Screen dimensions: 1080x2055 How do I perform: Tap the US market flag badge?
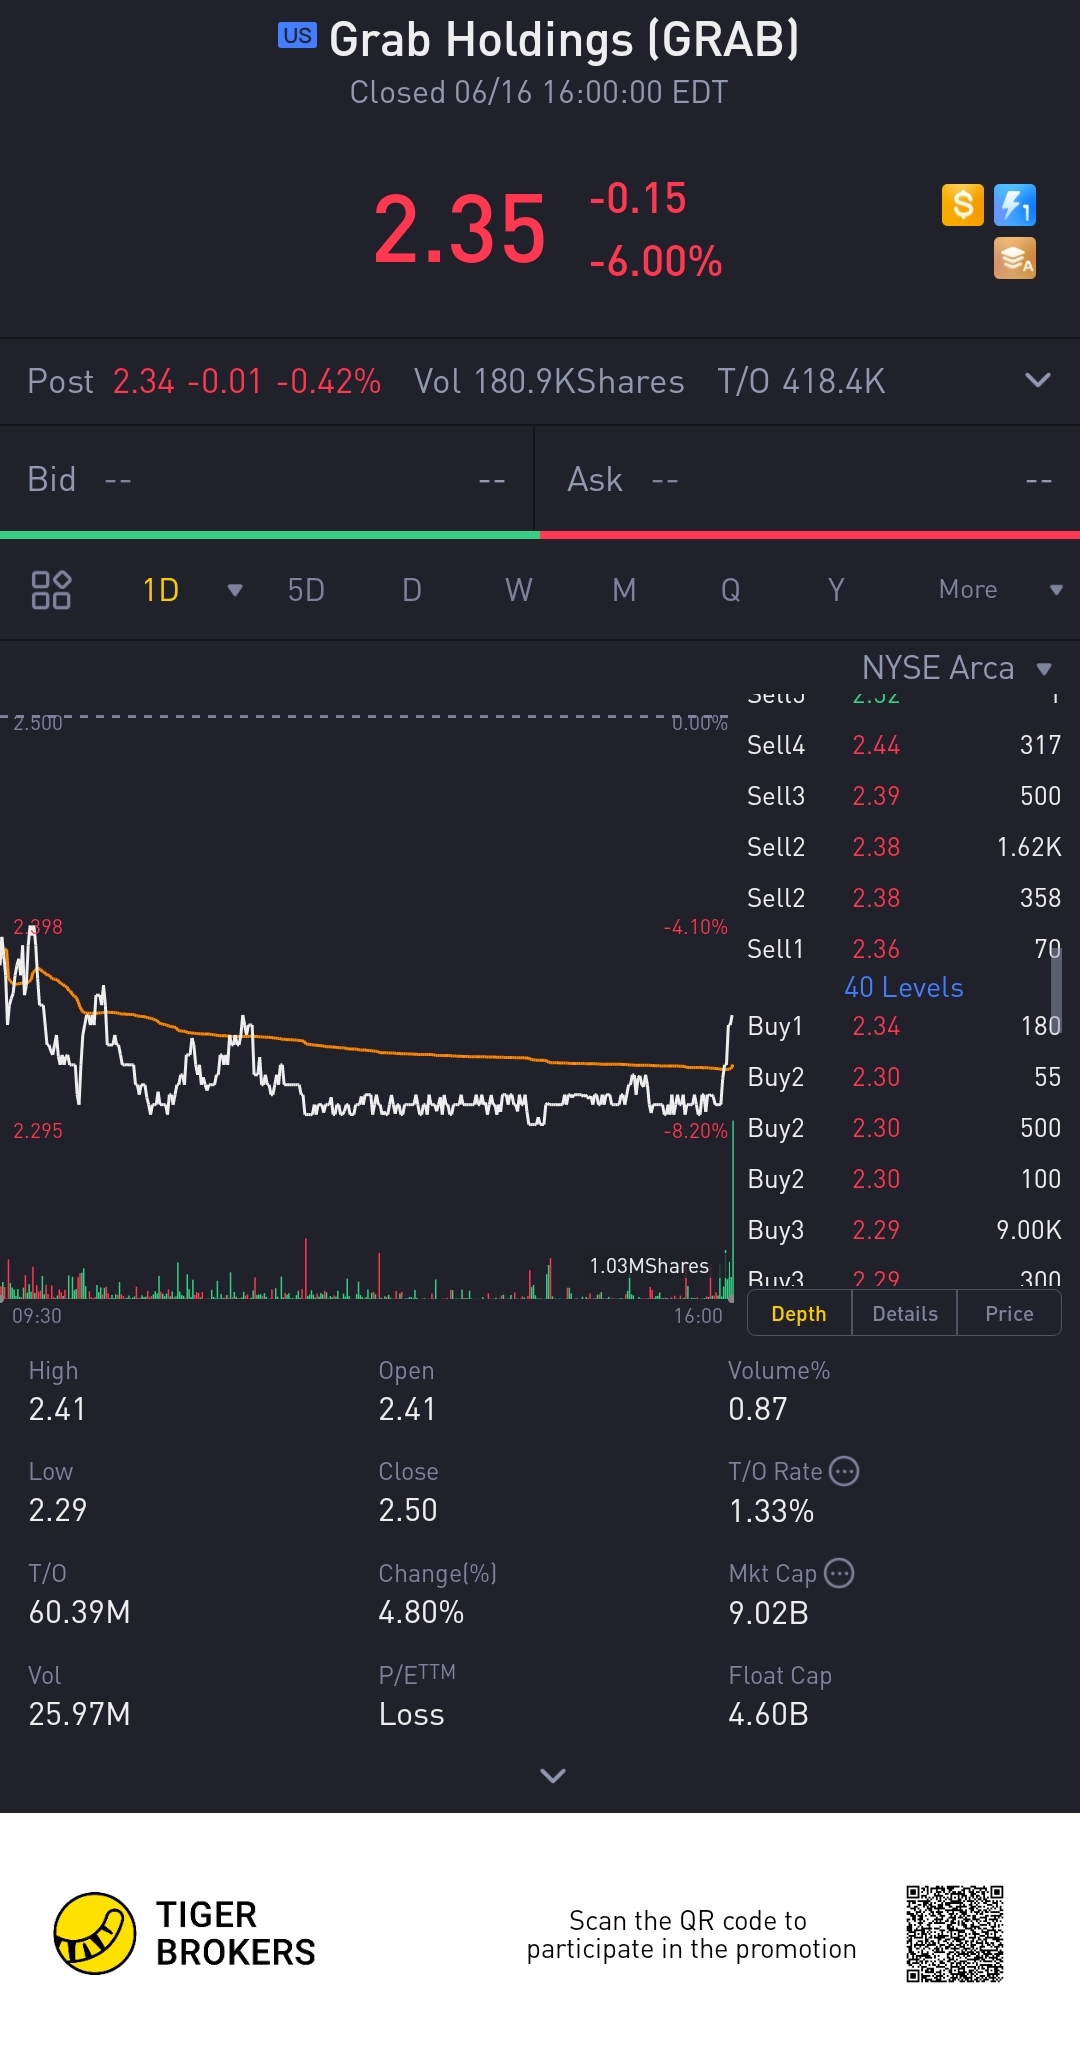(x=297, y=36)
